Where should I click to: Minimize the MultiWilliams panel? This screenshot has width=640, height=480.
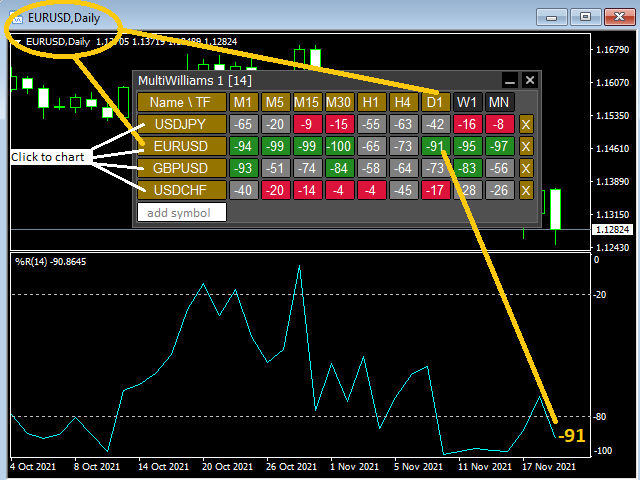pyautogui.click(x=509, y=80)
